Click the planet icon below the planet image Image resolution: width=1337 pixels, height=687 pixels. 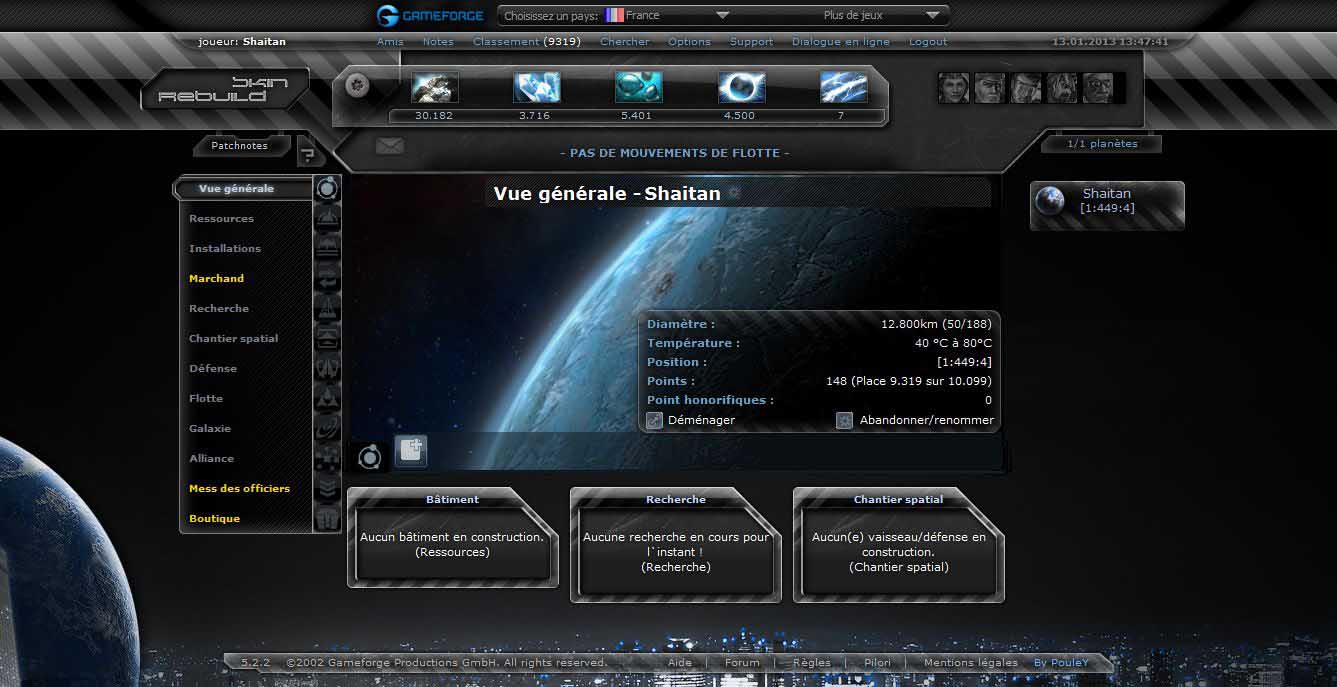pos(369,457)
